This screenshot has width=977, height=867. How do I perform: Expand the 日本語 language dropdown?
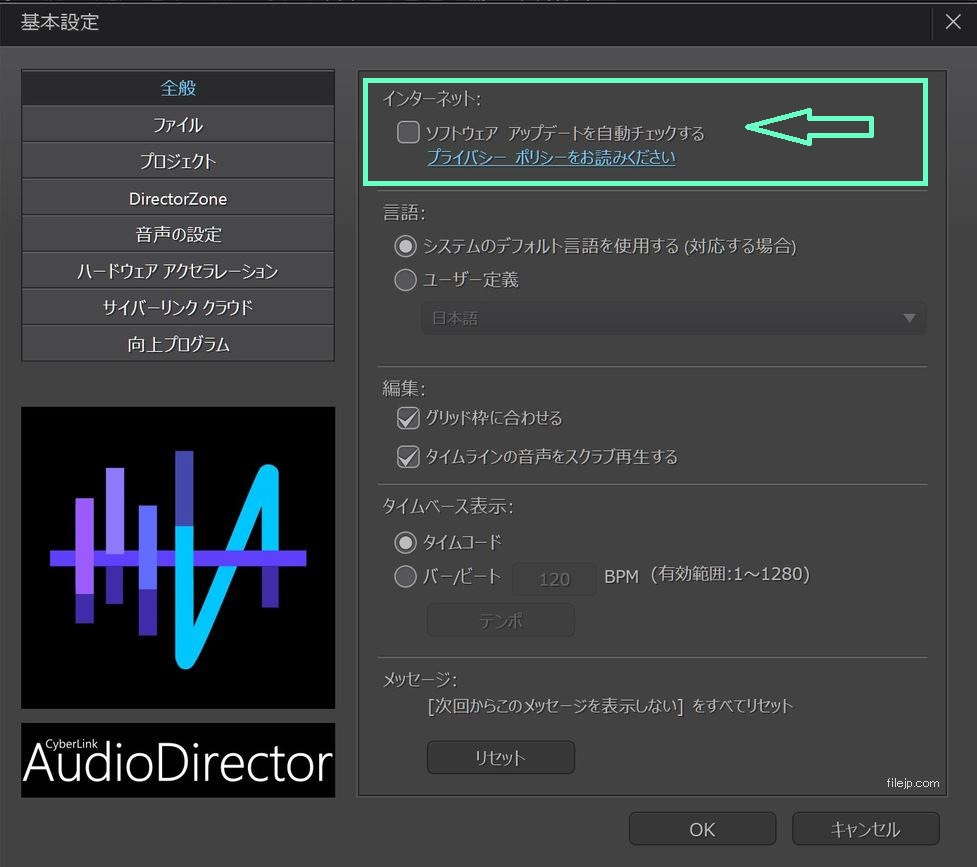coord(674,319)
